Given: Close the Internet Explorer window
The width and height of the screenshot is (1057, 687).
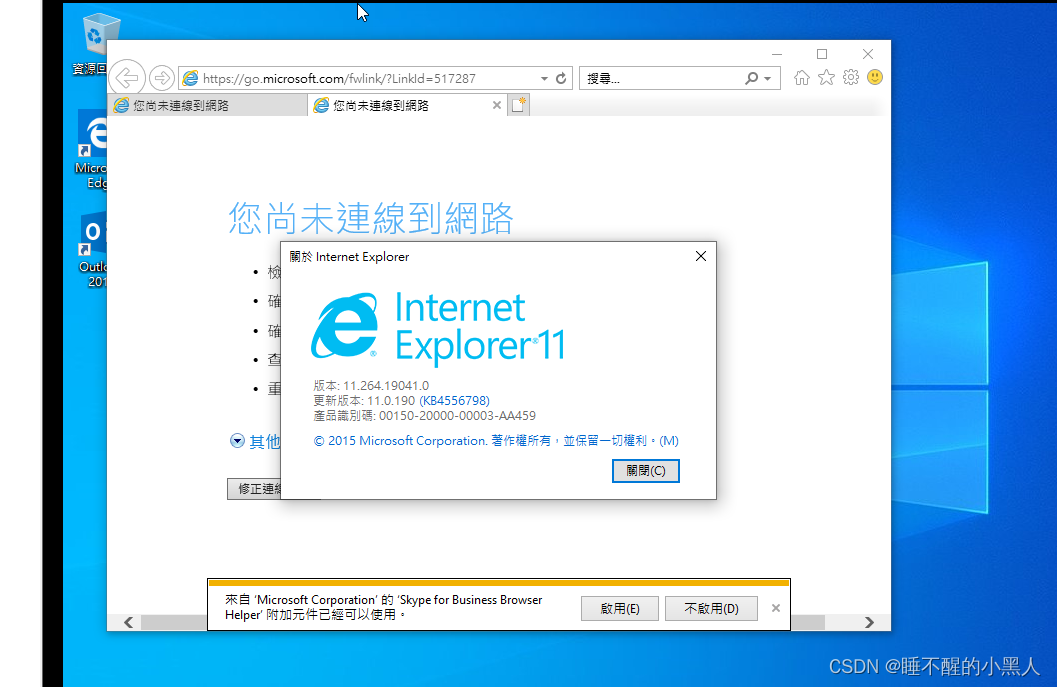Looking at the screenshot, I should tap(868, 54).
